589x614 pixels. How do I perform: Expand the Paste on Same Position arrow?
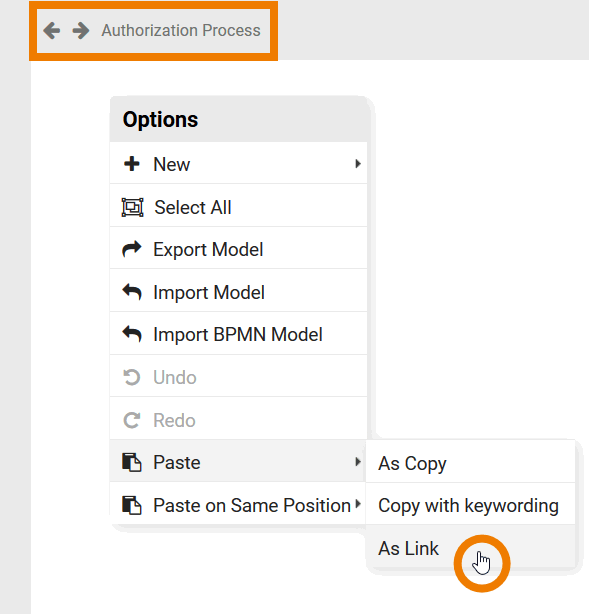pyautogui.click(x=358, y=504)
